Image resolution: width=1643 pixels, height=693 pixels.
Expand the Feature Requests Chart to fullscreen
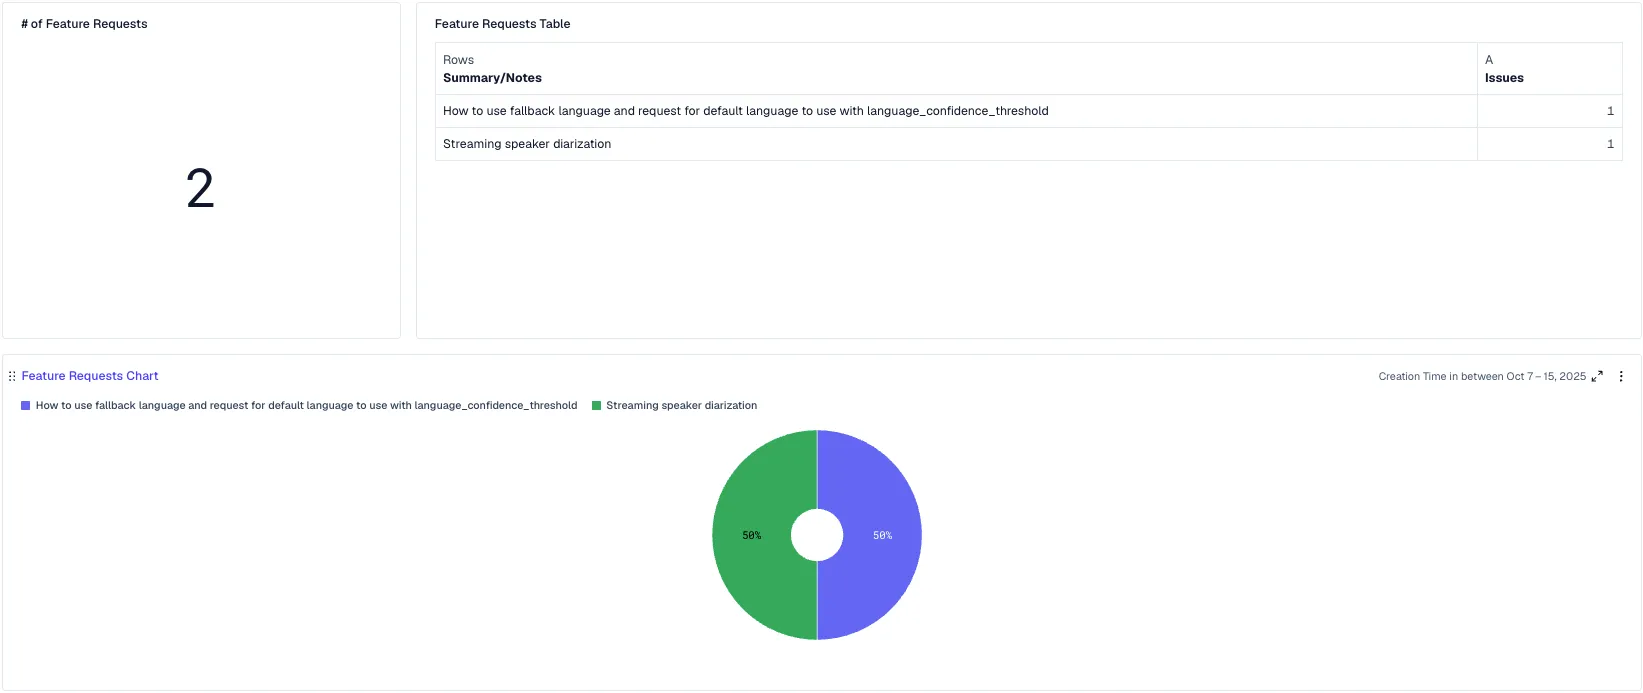point(1597,377)
